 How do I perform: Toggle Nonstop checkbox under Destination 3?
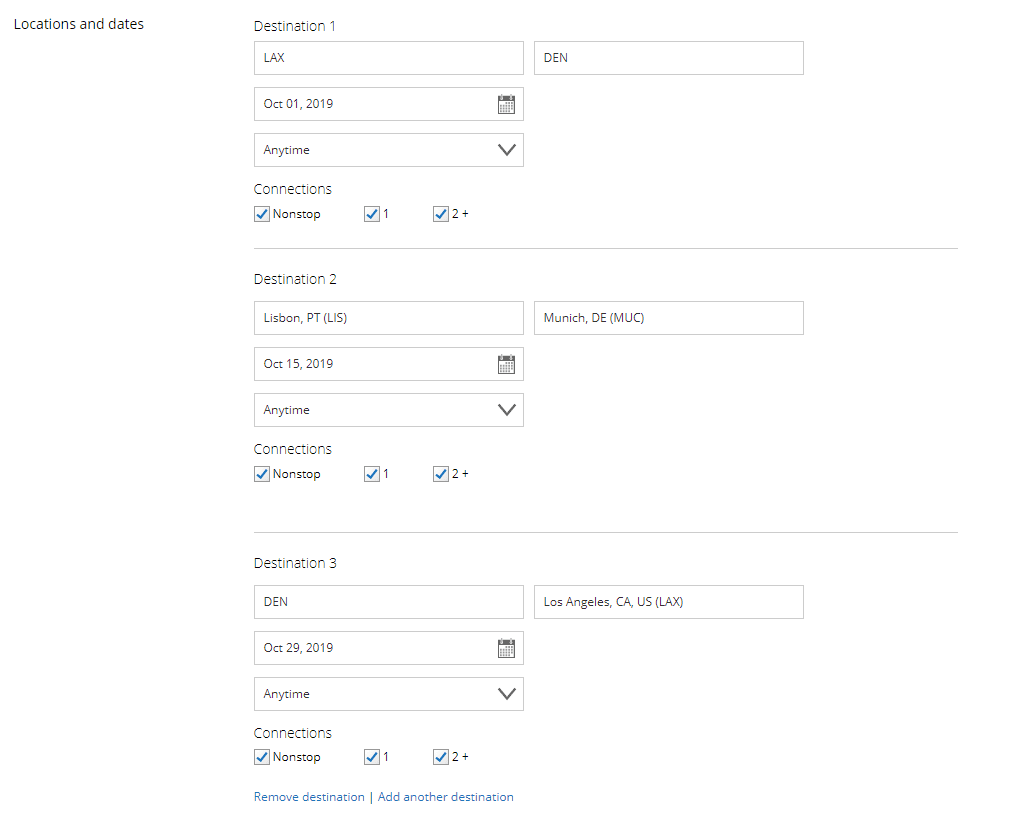coord(262,757)
